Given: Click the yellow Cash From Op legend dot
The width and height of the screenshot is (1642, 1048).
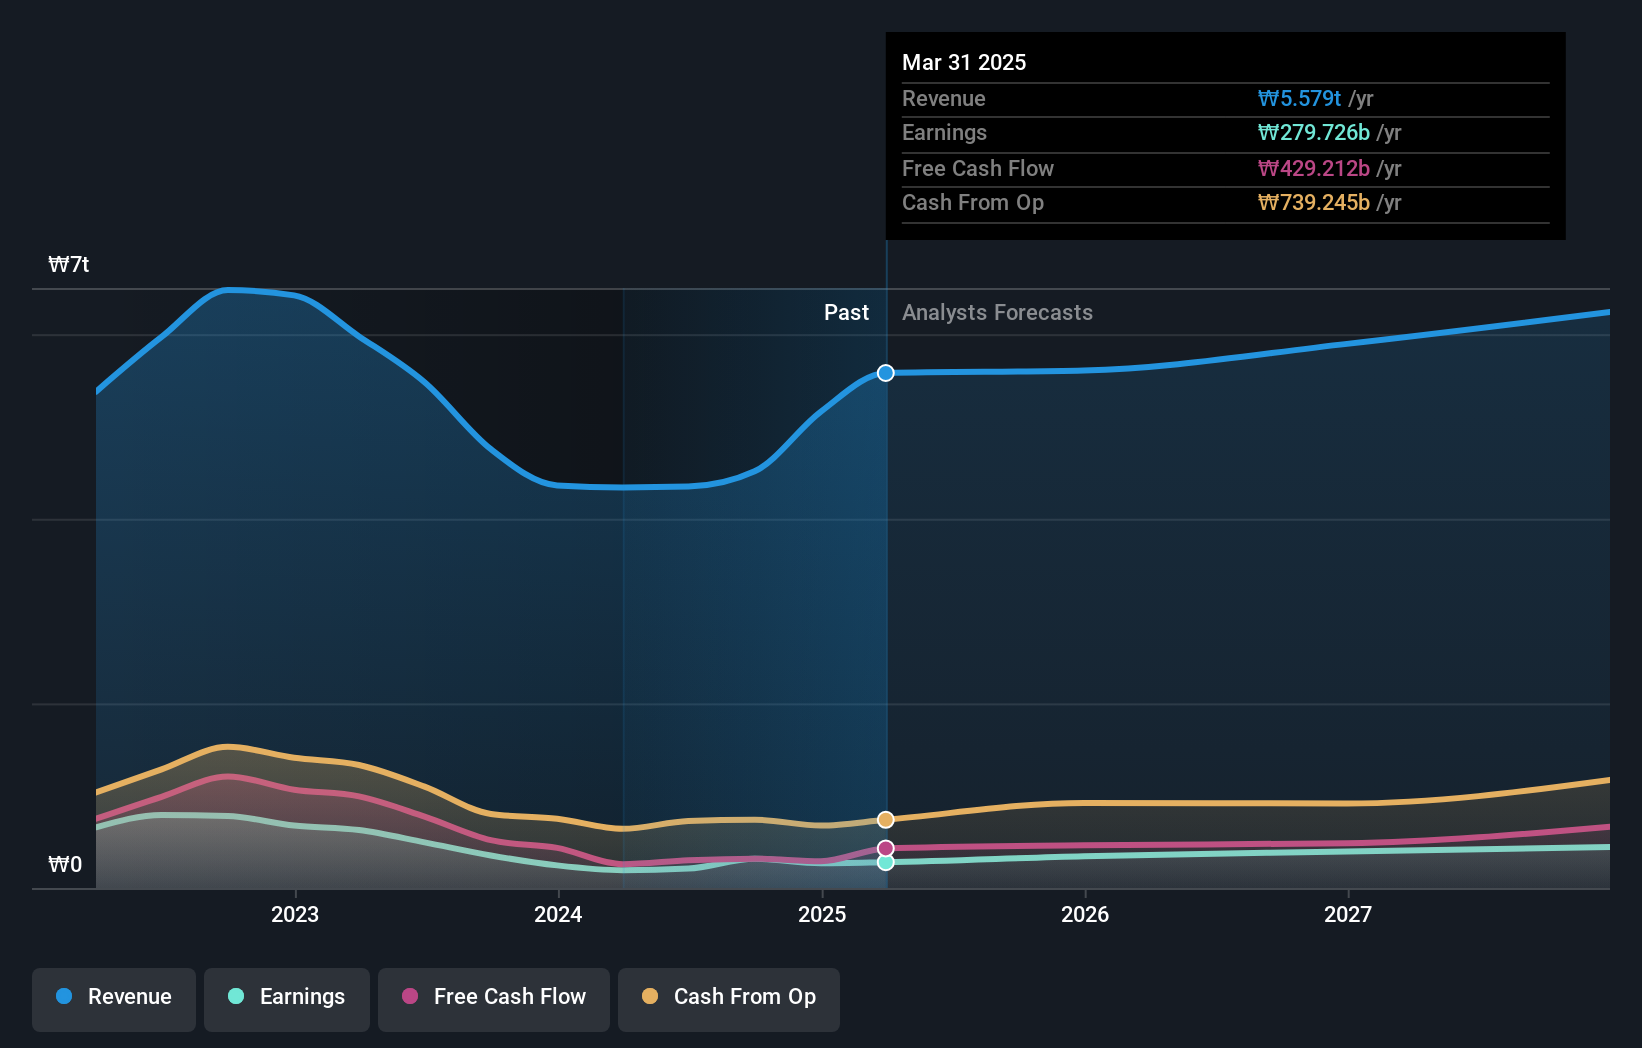Looking at the screenshot, I should 651,997.
